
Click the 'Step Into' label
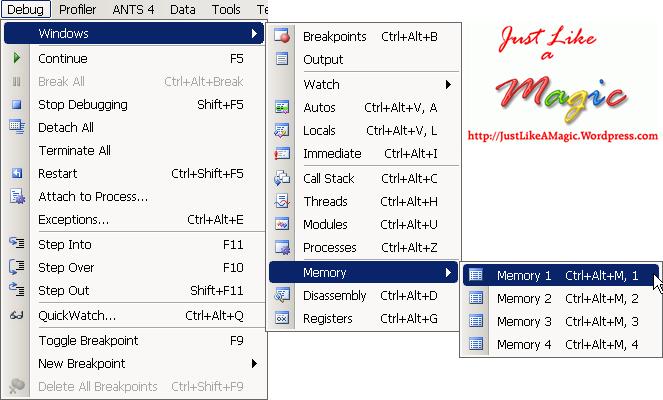tap(65, 245)
